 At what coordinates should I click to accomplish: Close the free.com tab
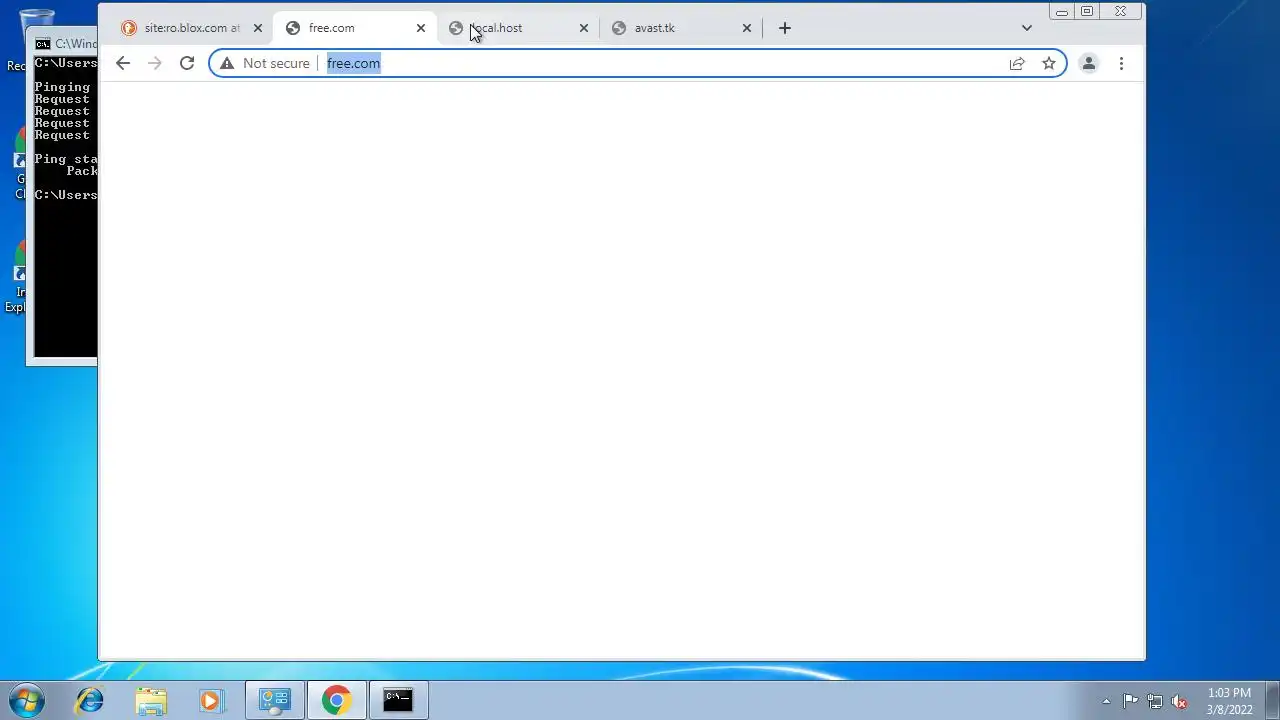coord(421,28)
